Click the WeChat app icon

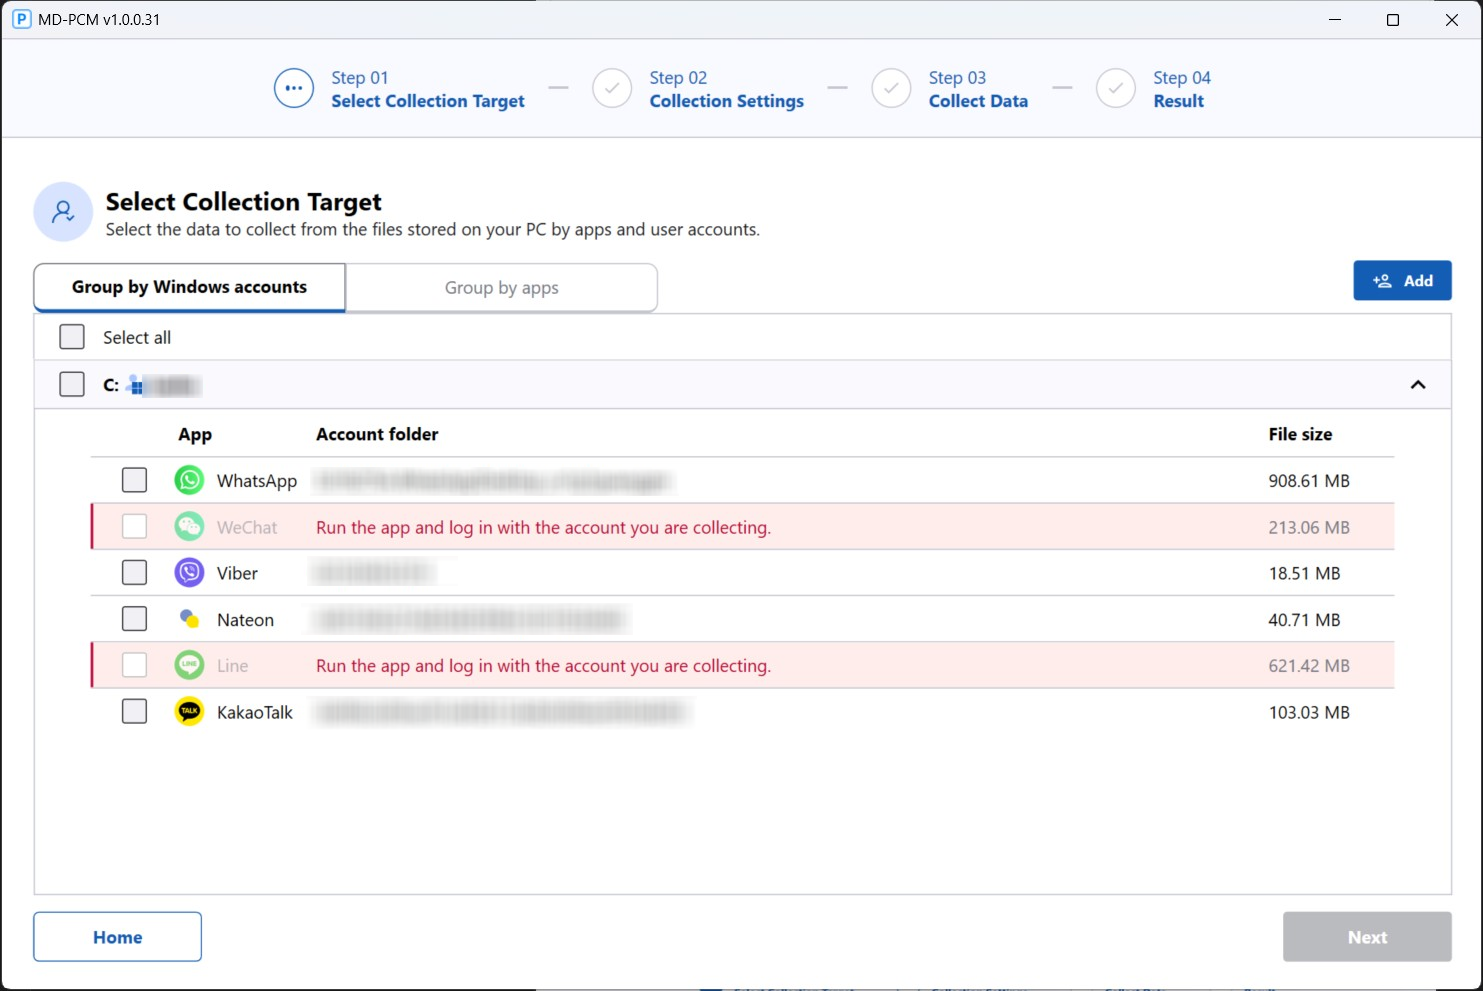(x=189, y=526)
